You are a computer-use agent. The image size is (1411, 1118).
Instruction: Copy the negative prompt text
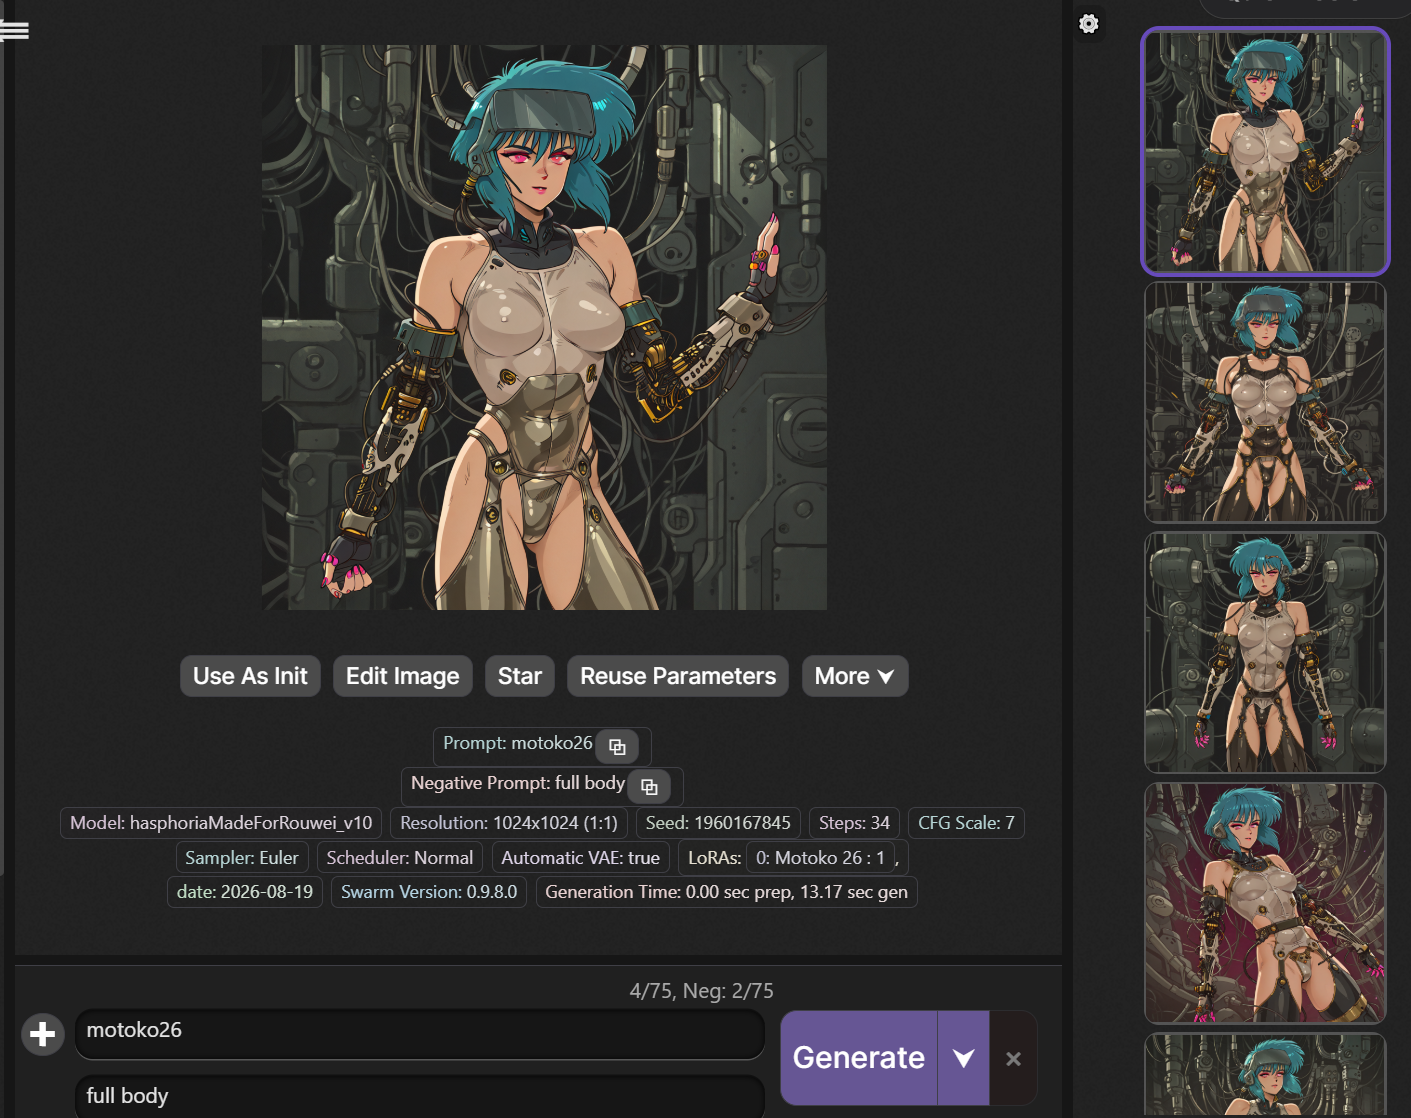pyautogui.click(x=649, y=787)
